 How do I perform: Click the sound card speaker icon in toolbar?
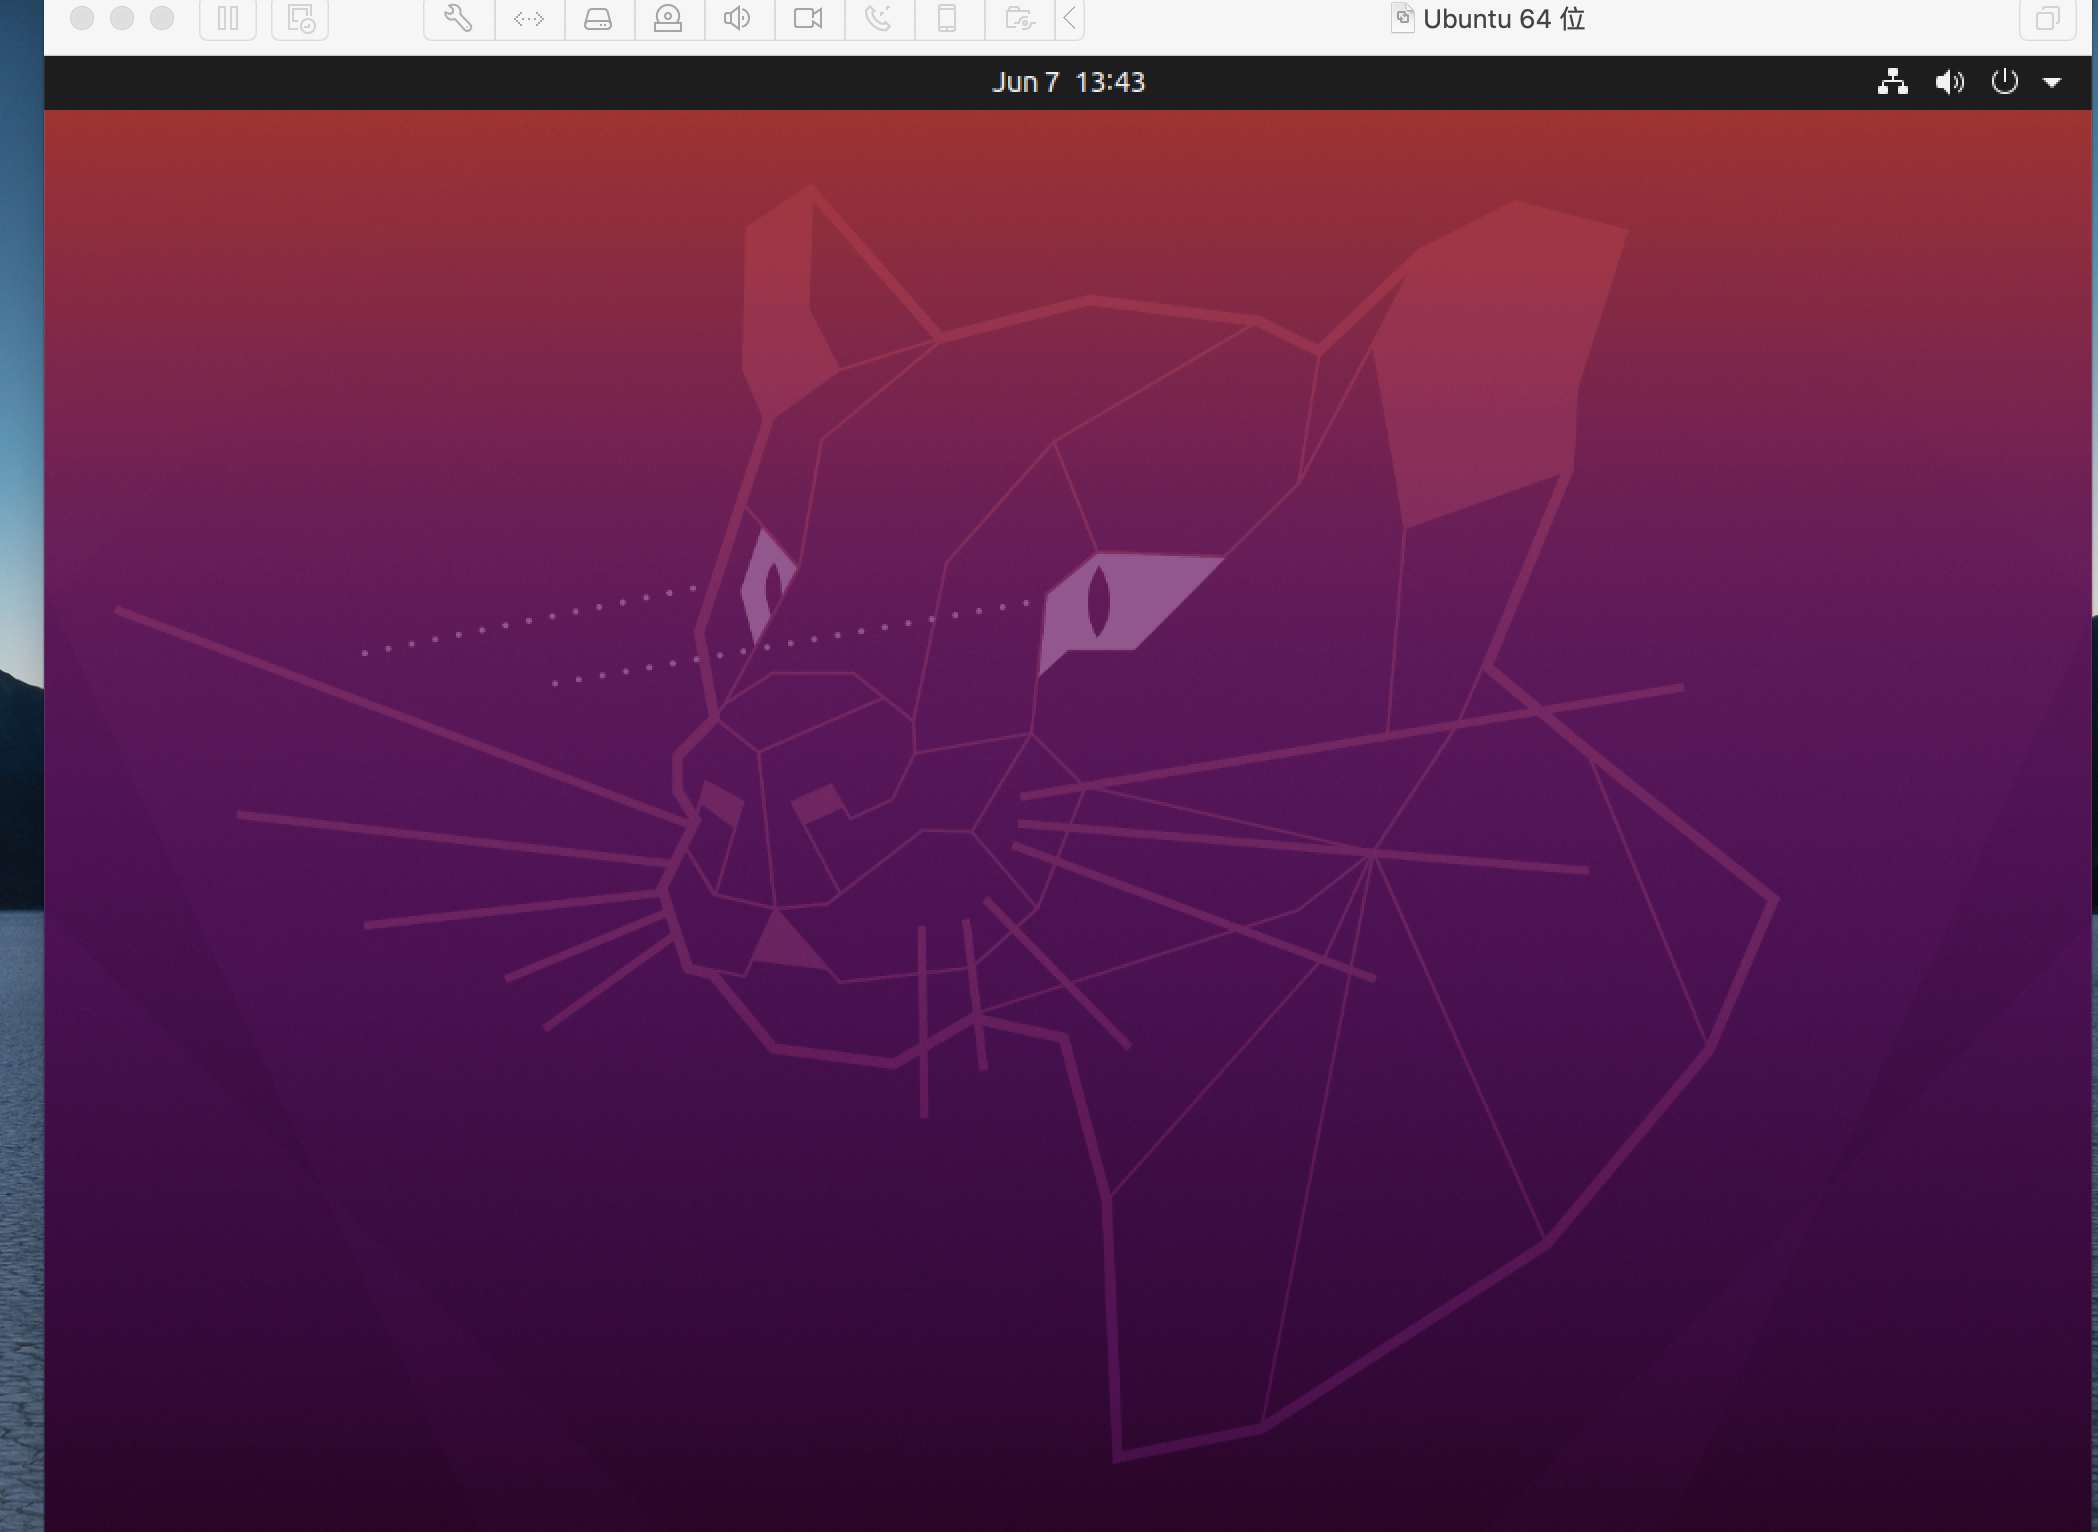pos(737,18)
